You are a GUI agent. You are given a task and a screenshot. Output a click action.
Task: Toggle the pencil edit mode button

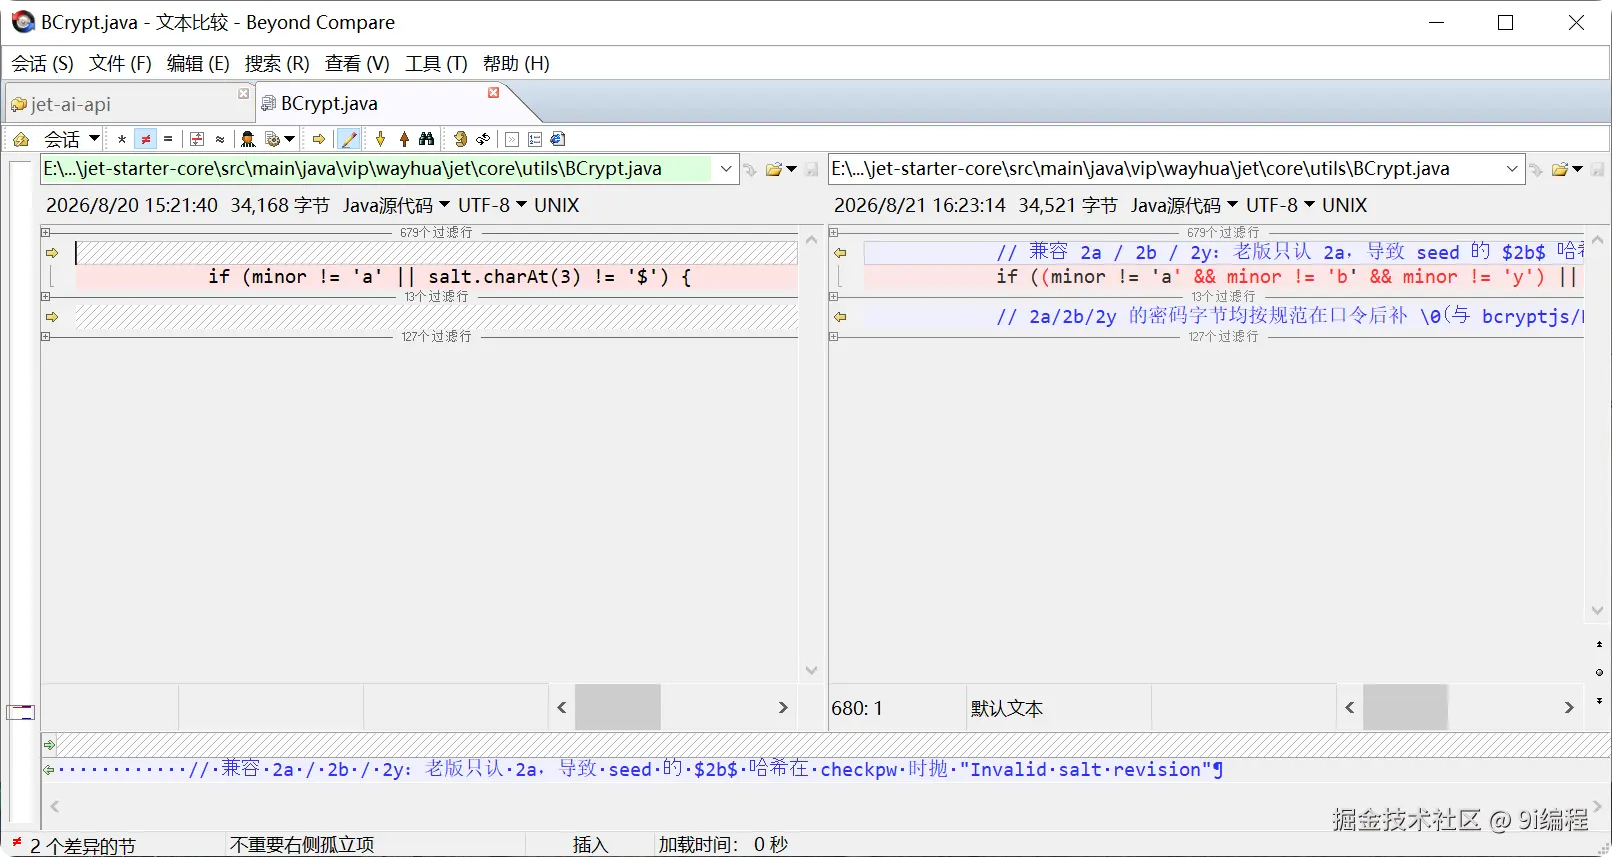click(x=348, y=139)
